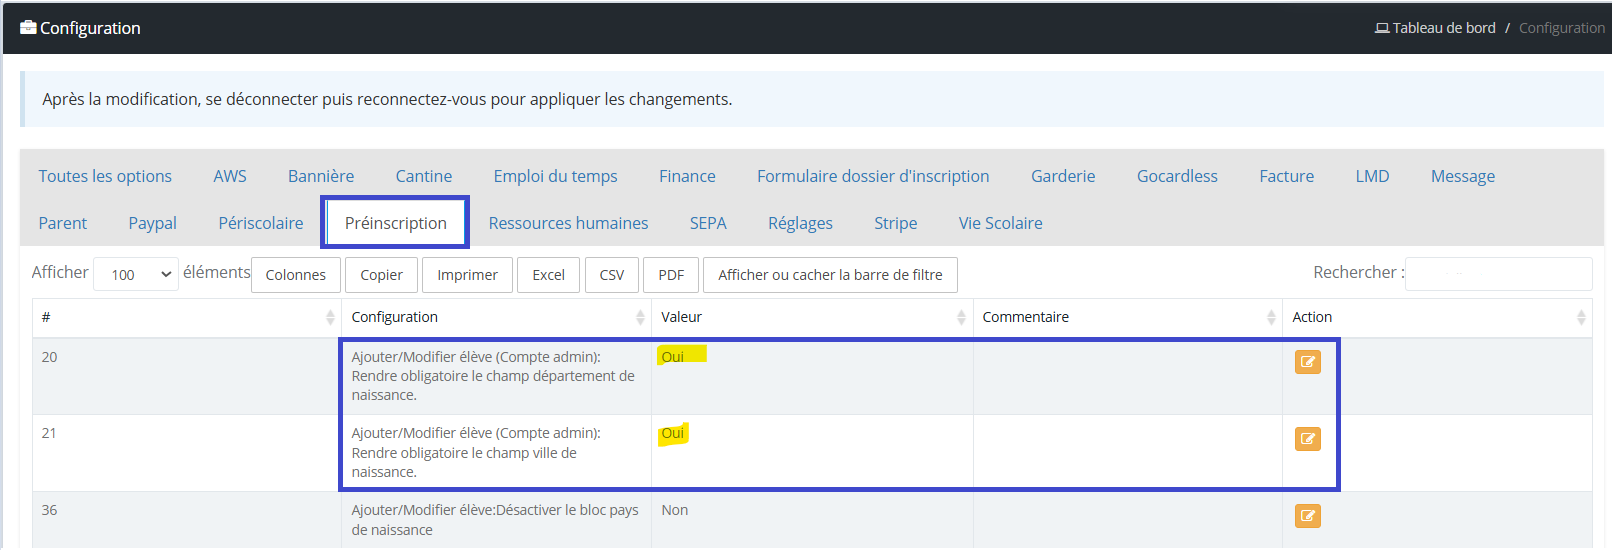Image resolution: width=1612 pixels, height=550 pixels.
Task: Click the laptop icon in the breadcrumb
Action: point(1382,28)
